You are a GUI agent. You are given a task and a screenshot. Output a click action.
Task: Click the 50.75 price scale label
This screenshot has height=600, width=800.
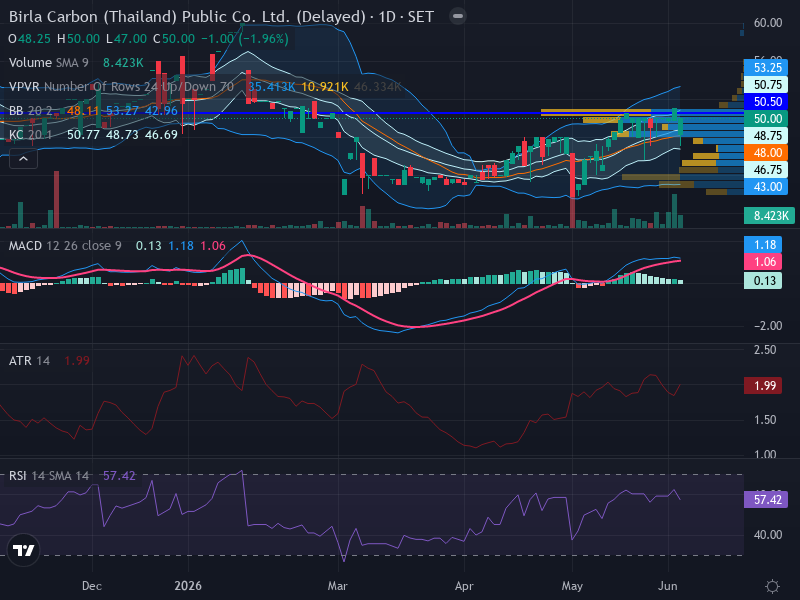click(766, 85)
